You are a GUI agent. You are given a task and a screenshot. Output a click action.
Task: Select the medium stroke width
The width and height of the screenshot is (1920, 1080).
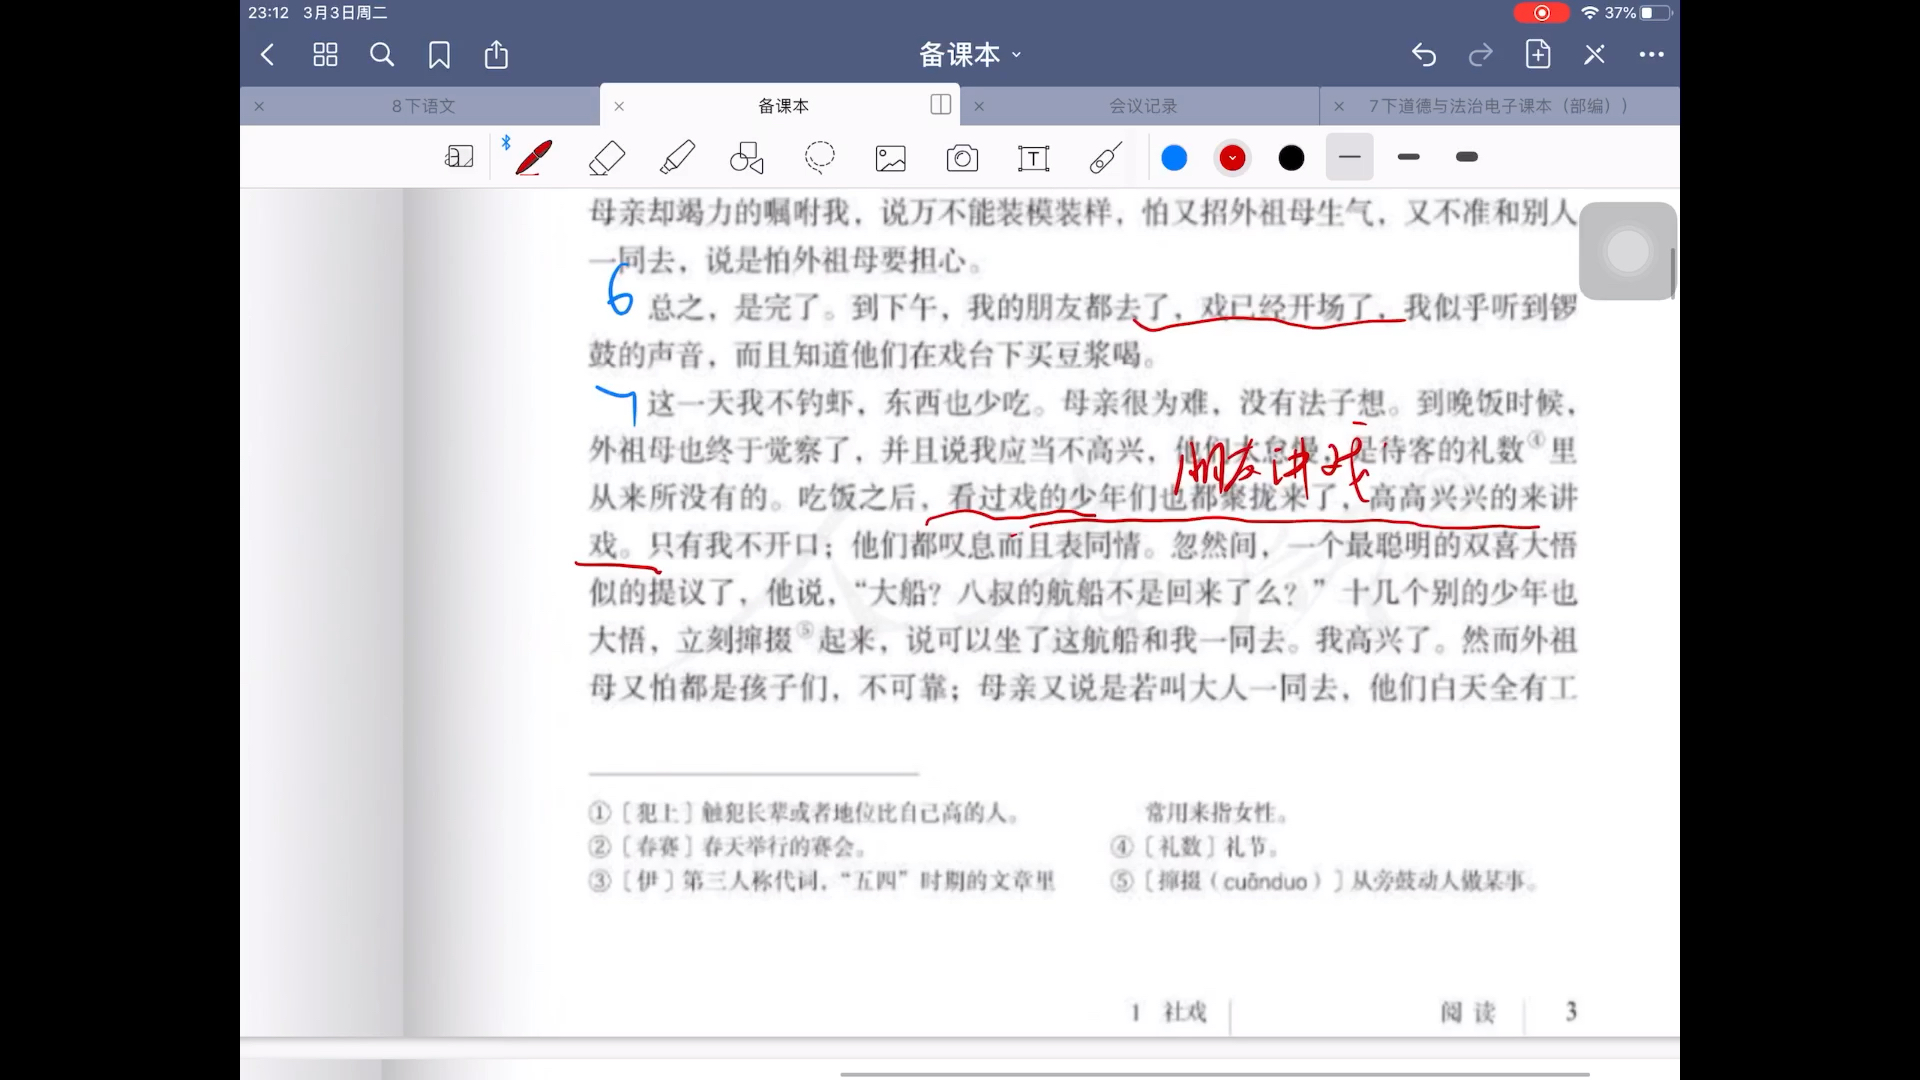(1409, 157)
